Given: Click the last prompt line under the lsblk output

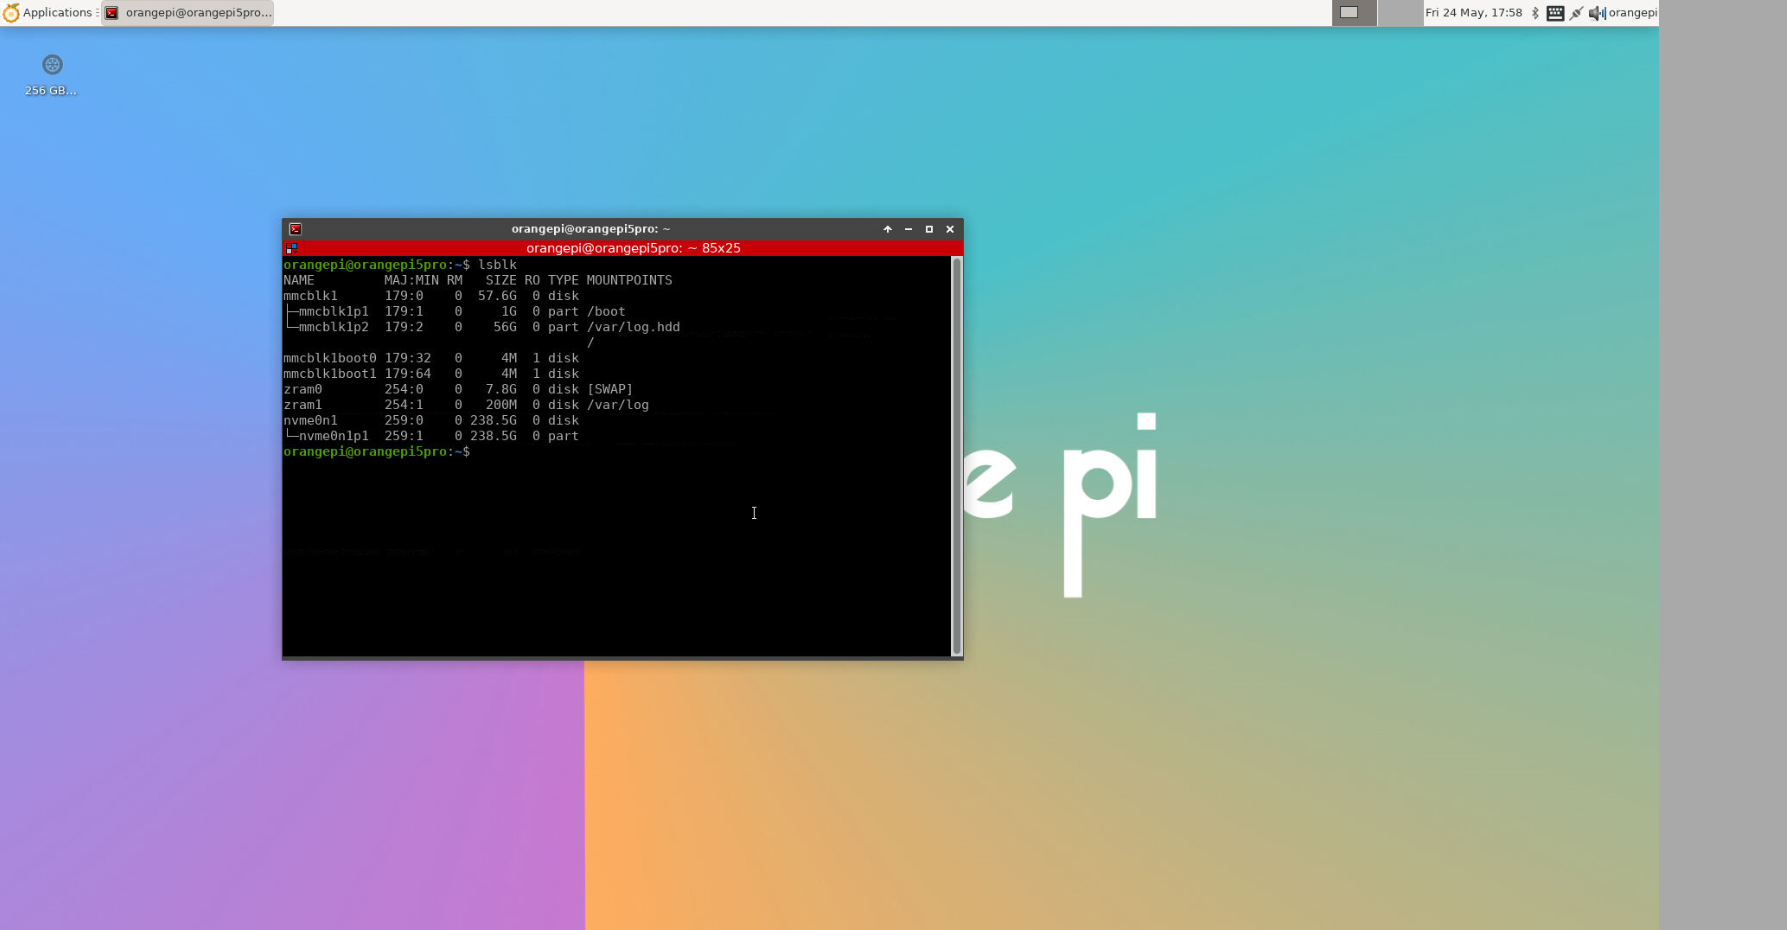Looking at the screenshot, I should (377, 452).
